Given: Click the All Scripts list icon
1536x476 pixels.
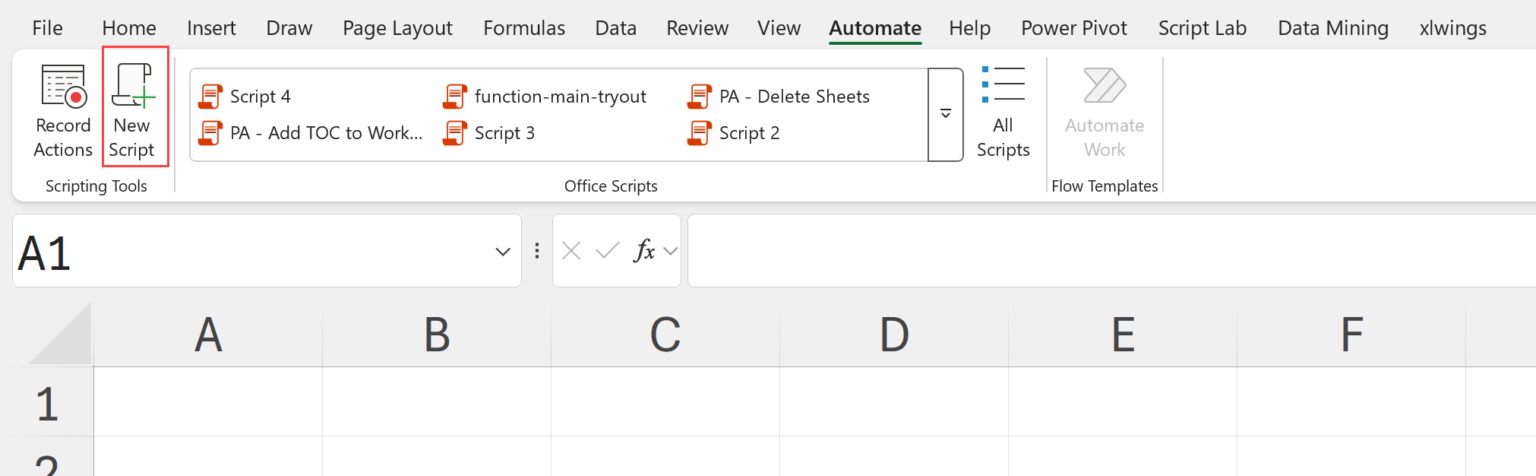Looking at the screenshot, I should click(1003, 86).
